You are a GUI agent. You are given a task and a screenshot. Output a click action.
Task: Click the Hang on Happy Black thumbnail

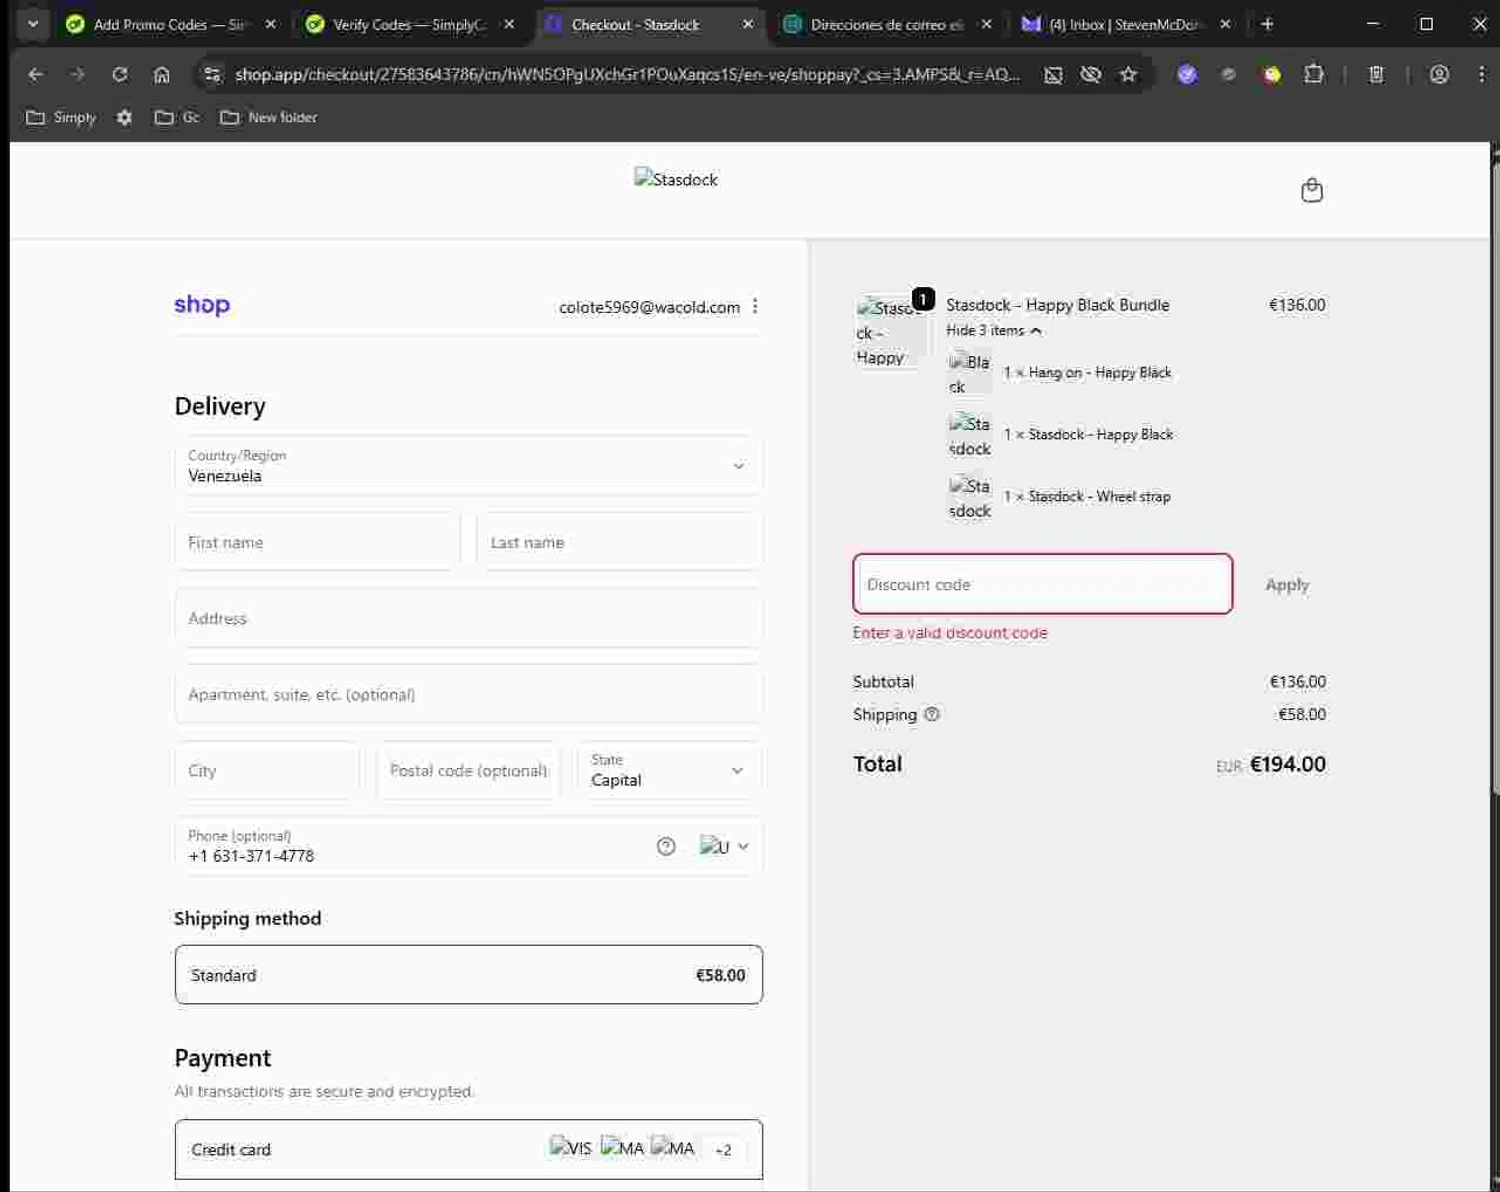[969, 373]
